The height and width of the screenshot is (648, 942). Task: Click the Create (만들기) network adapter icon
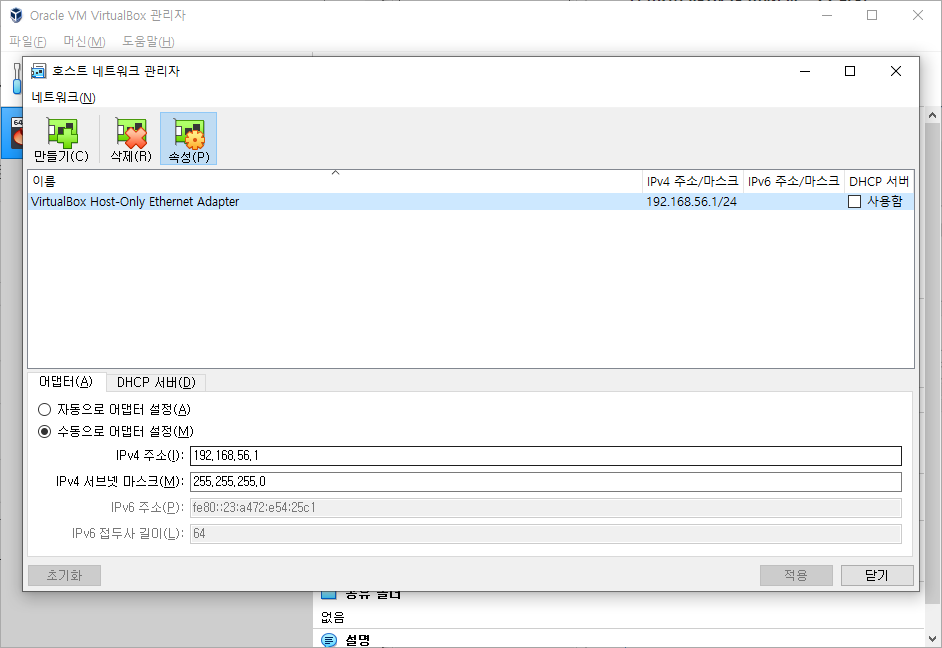coord(62,139)
